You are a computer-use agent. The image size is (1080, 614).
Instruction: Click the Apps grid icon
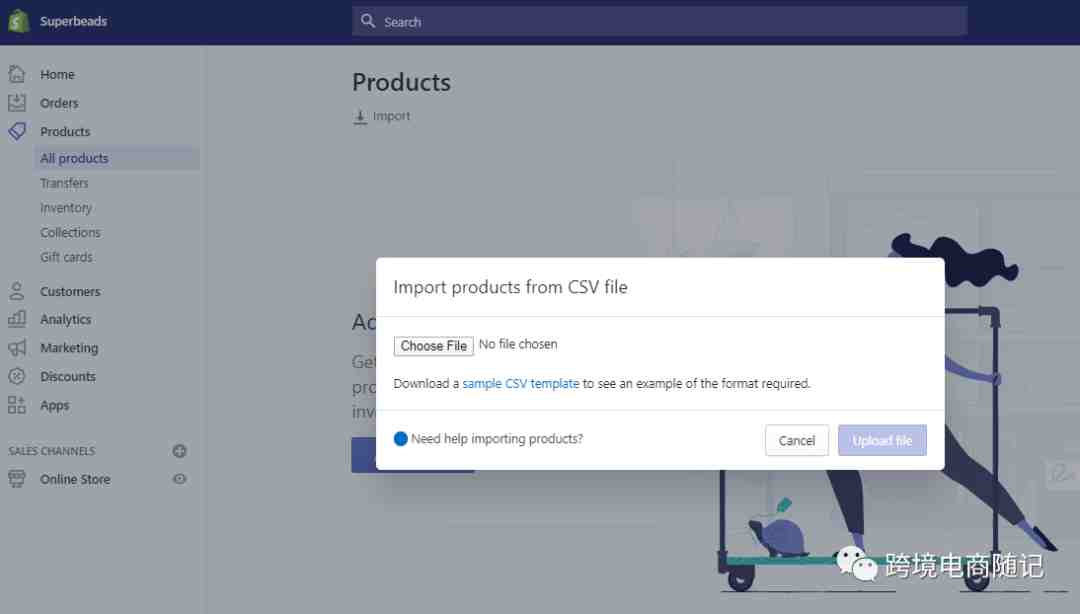click(17, 405)
